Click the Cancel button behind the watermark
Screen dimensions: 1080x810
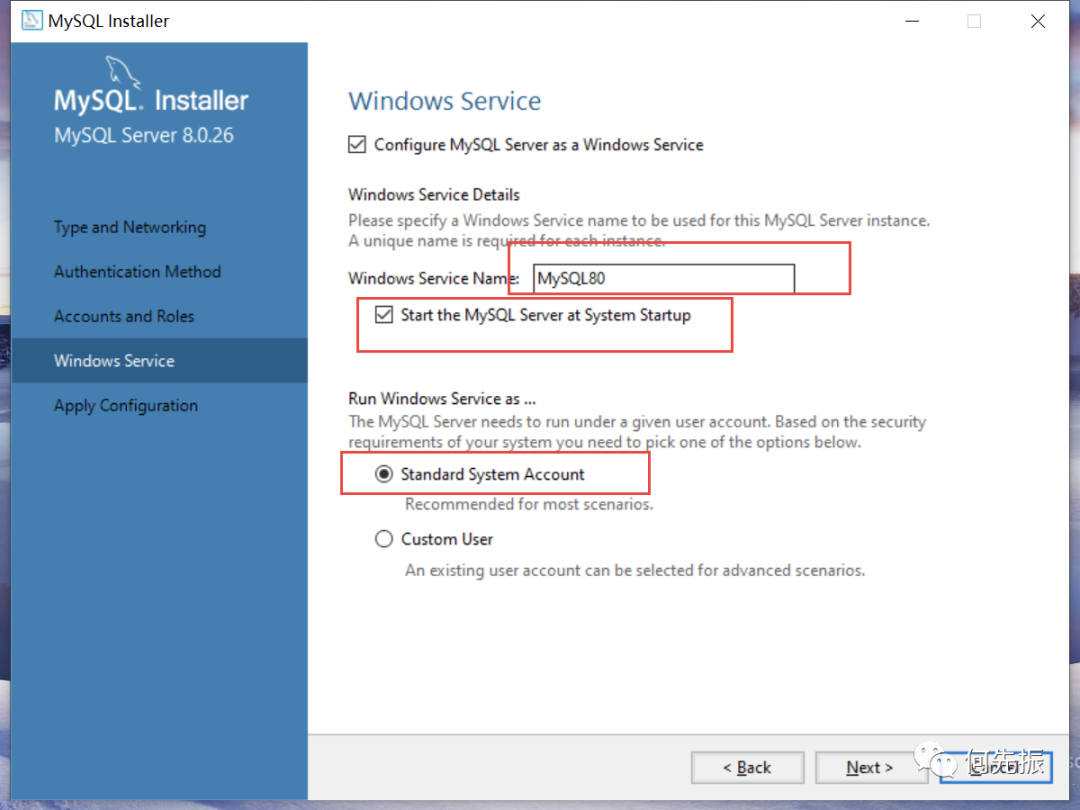click(996, 767)
